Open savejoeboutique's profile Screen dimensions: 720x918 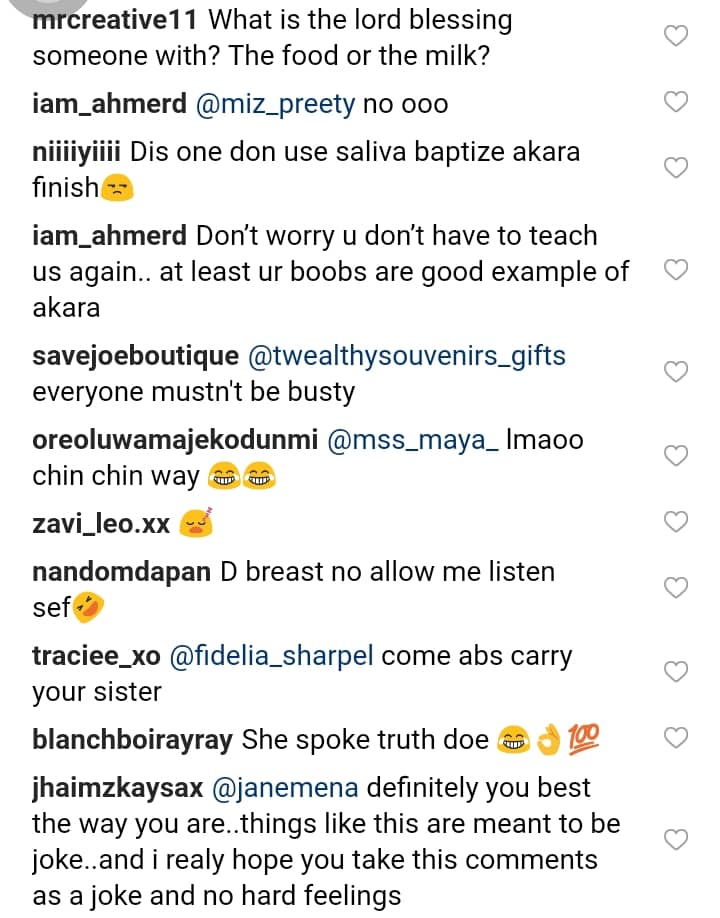pos(136,356)
